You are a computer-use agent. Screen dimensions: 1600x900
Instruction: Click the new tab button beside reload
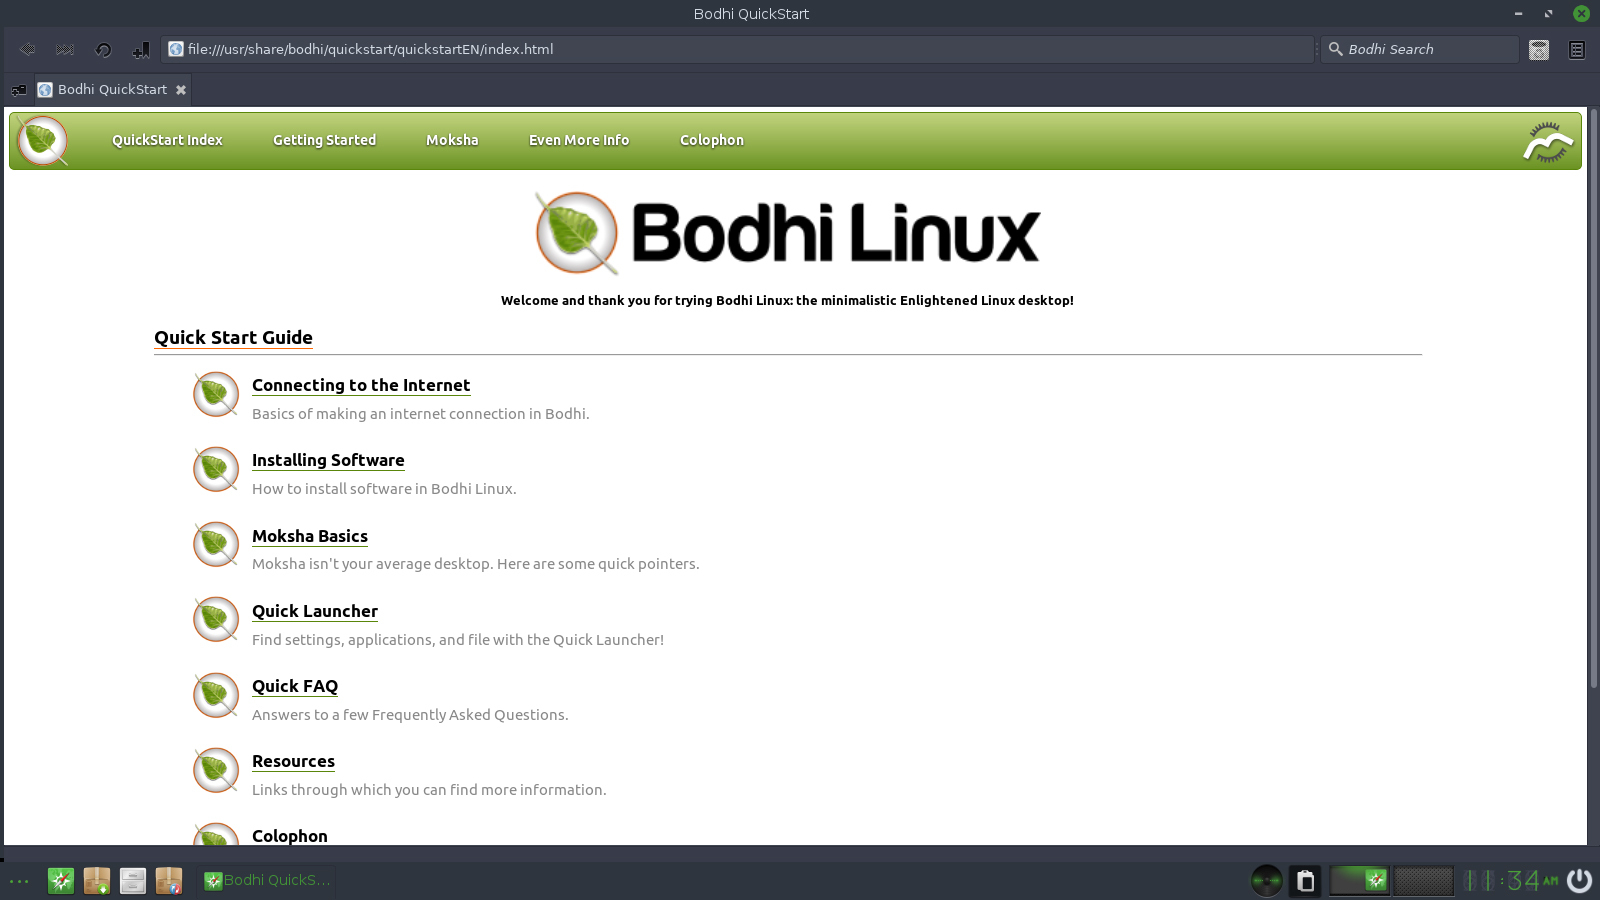(x=141, y=49)
